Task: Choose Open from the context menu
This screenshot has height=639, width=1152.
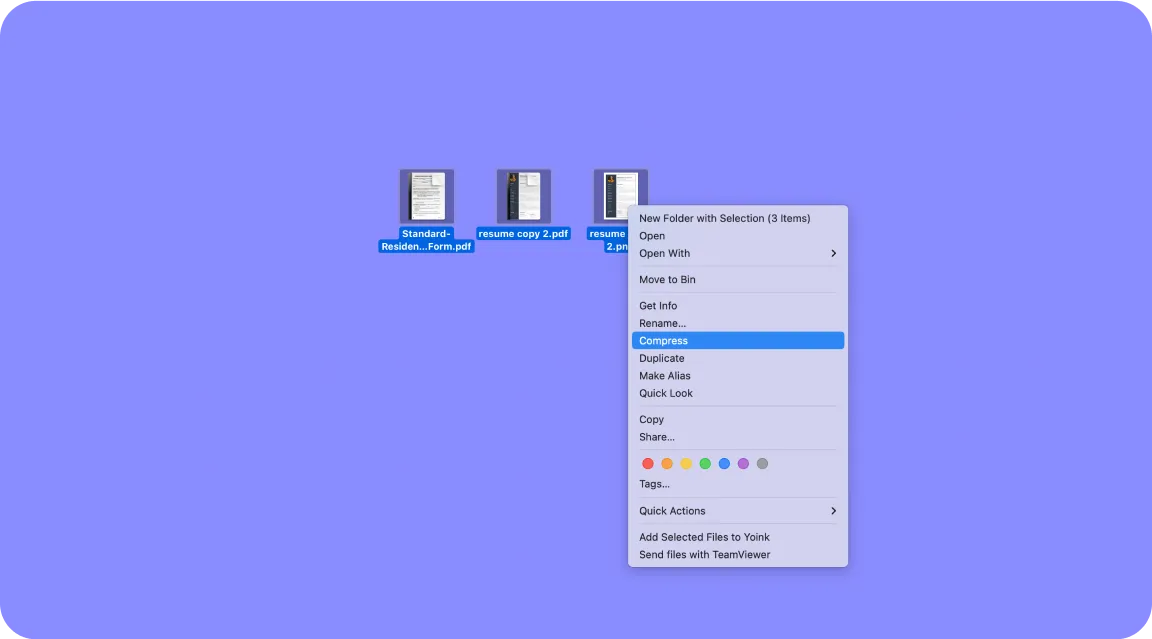Action: tap(738, 236)
